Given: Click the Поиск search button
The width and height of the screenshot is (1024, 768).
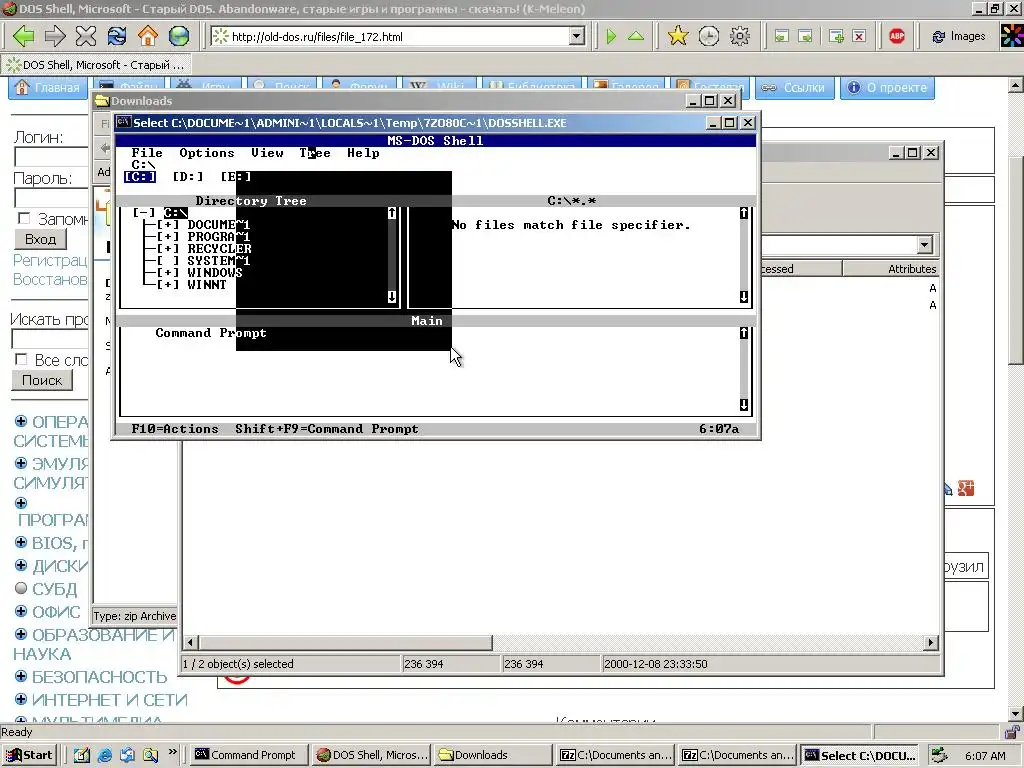Looking at the screenshot, I should (x=42, y=380).
